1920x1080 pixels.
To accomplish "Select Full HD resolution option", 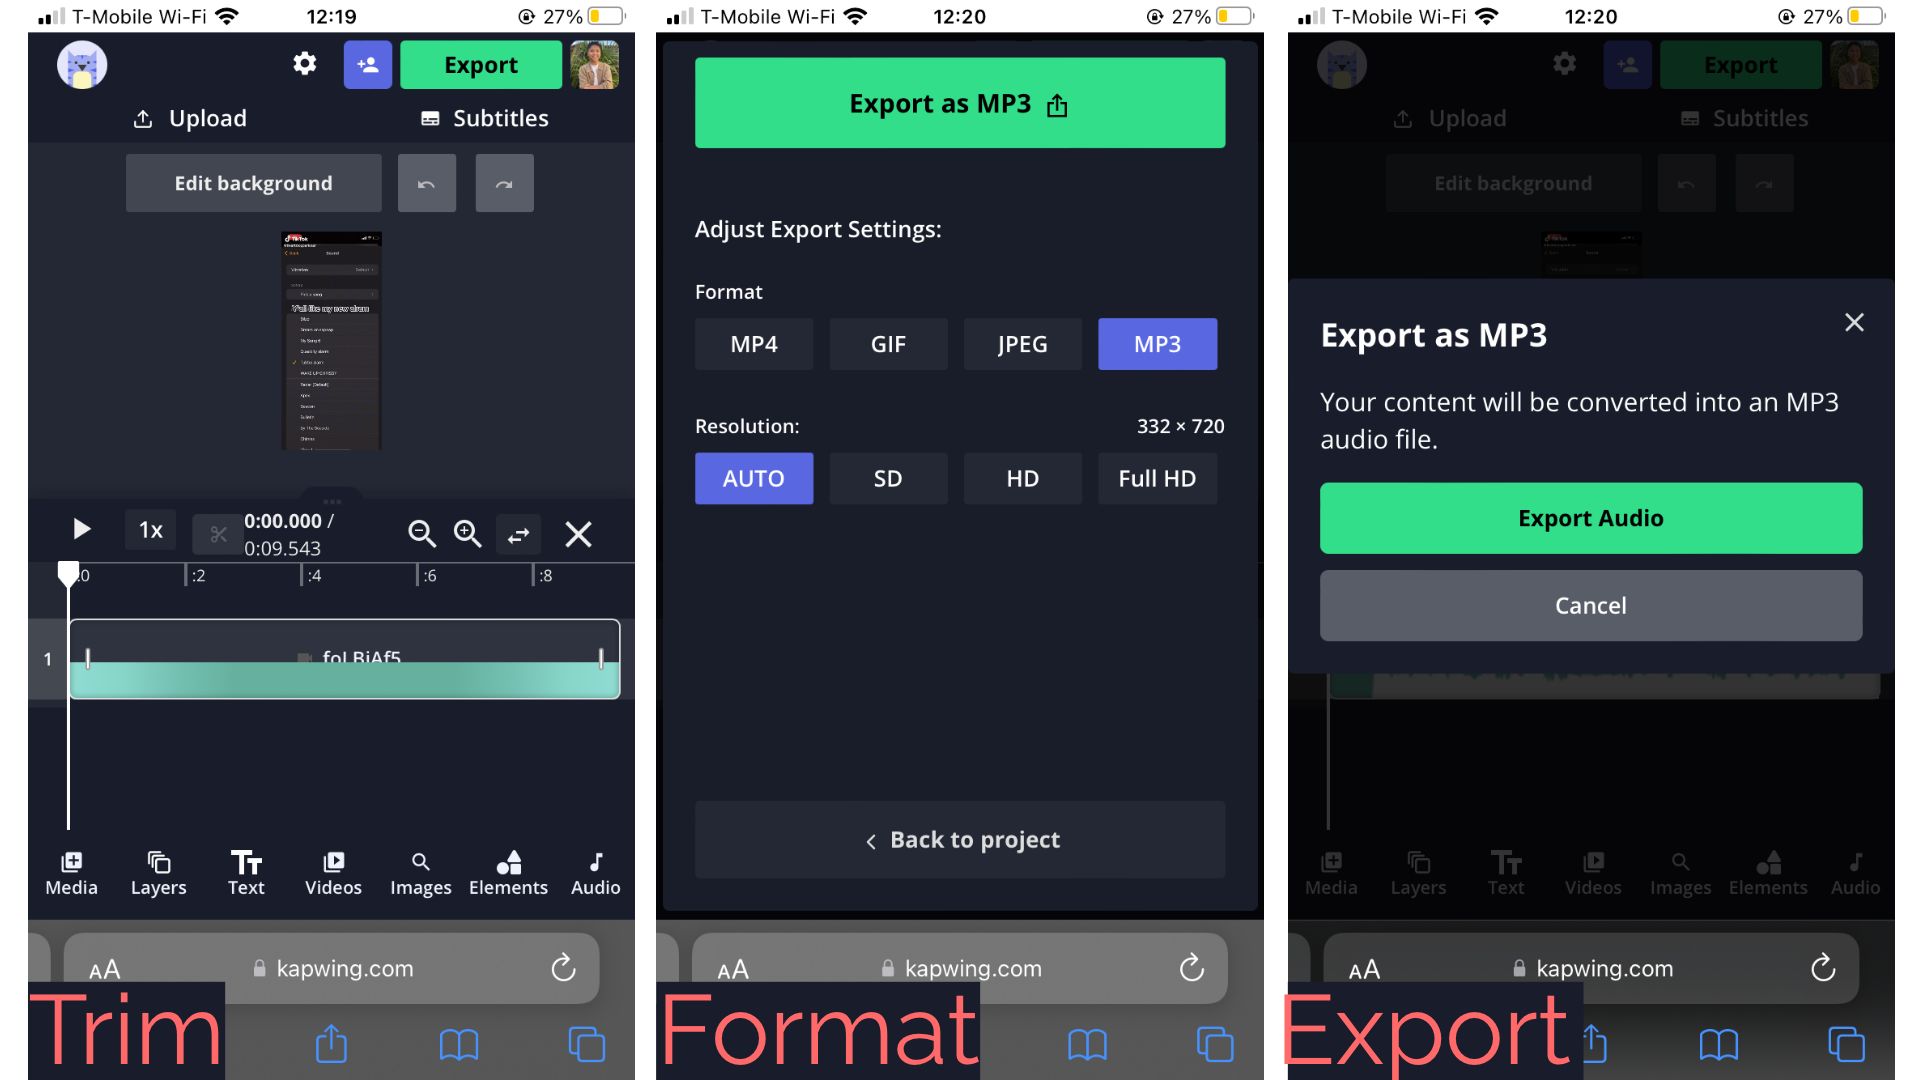I will click(1155, 477).
